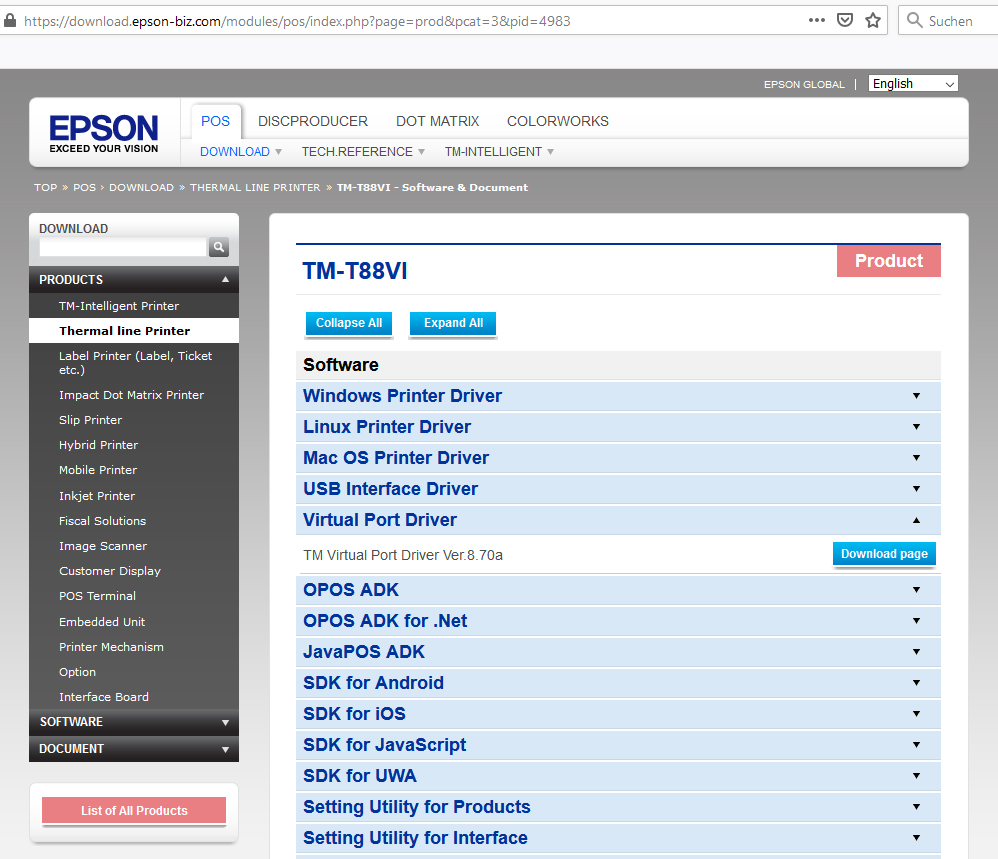Expand the SDK for iOS section

tap(618, 714)
